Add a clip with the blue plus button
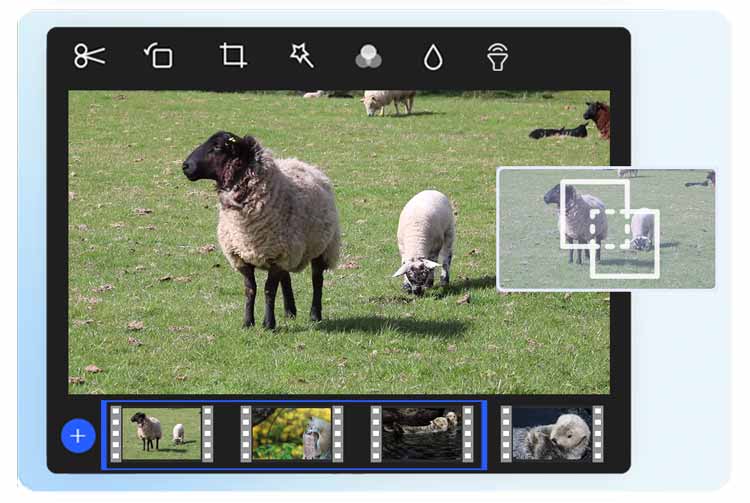This screenshot has width=750, height=503. click(x=78, y=436)
